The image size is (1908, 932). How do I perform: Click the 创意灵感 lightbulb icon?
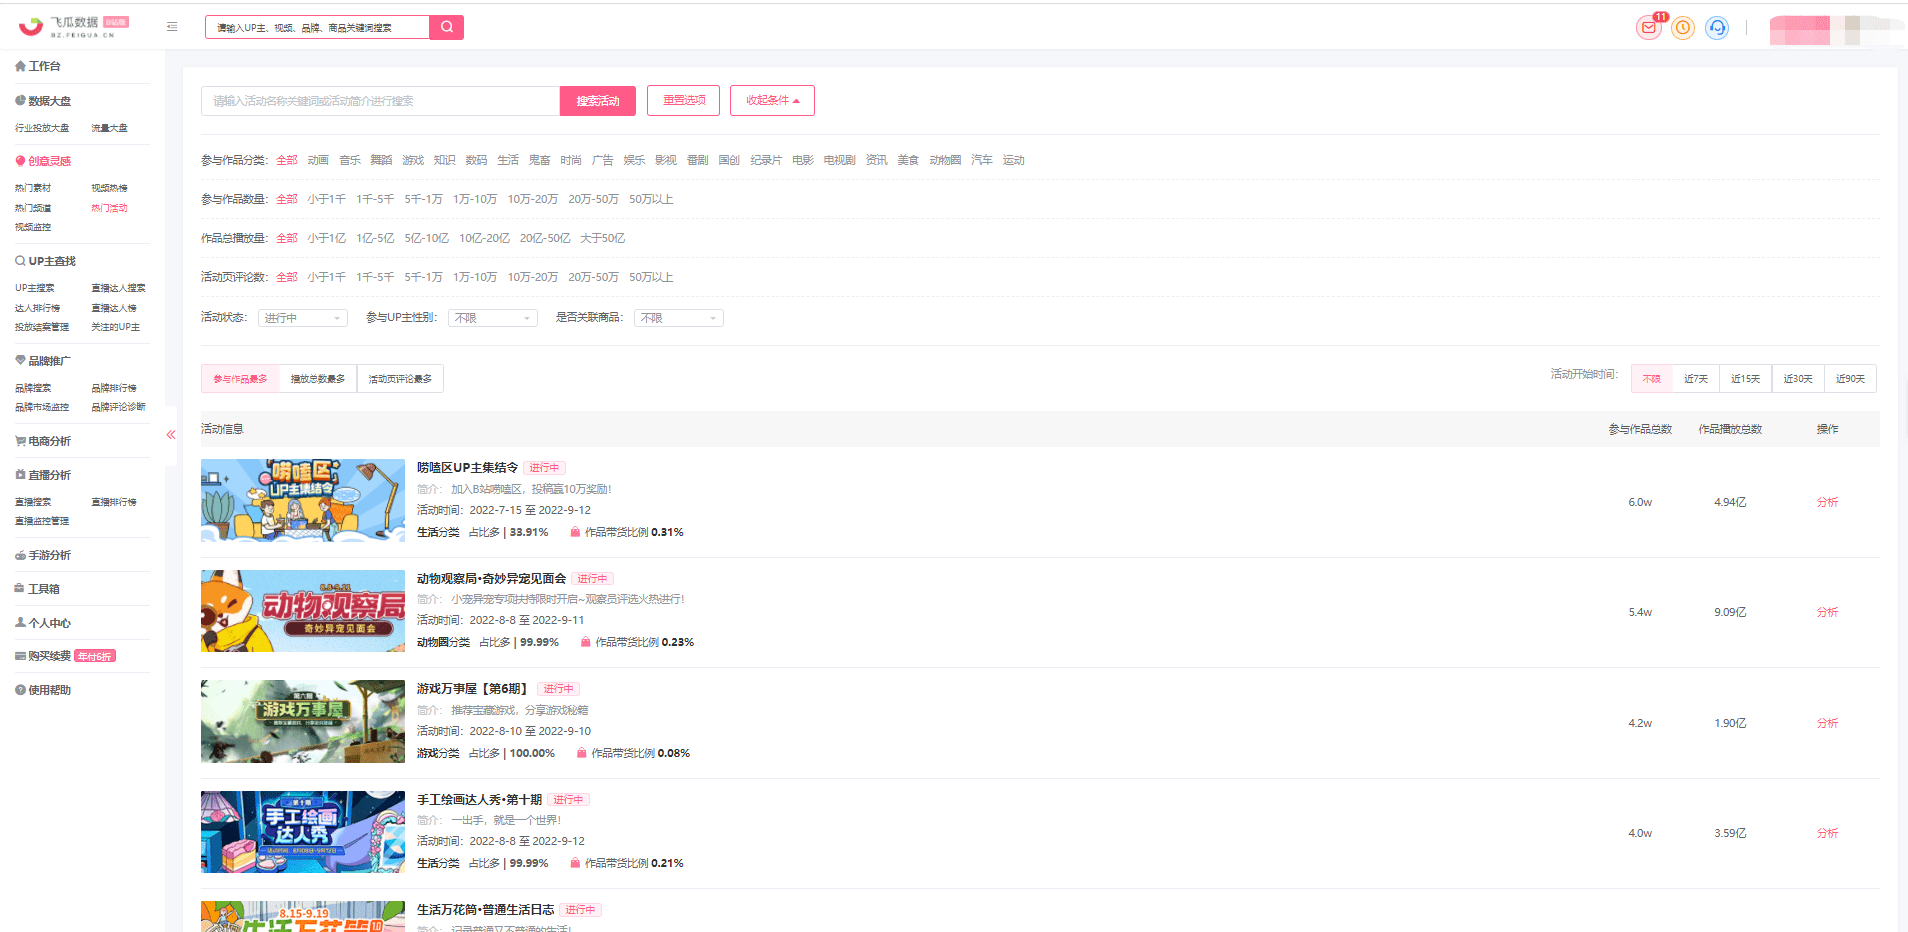pyautogui.click(x=20, y=160)
